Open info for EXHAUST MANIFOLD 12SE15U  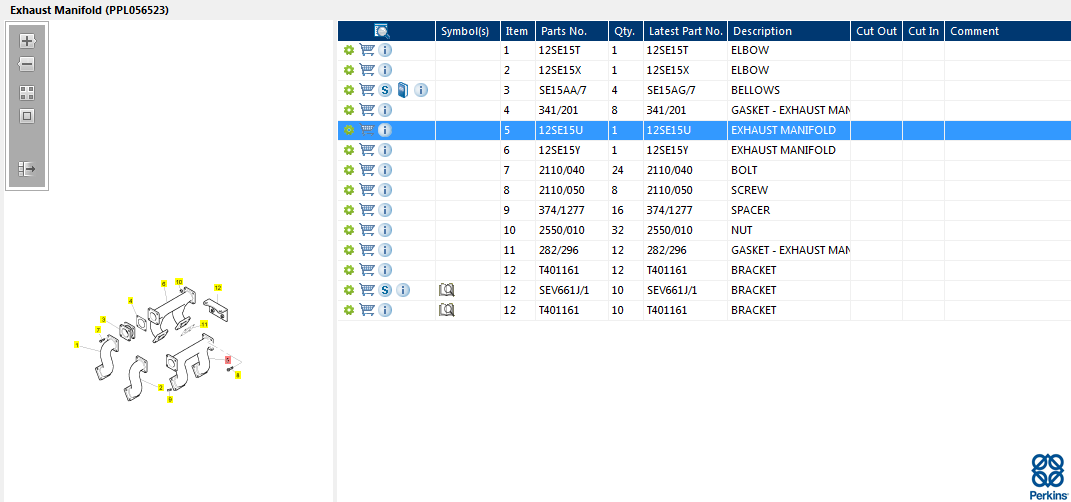(385, 130)
